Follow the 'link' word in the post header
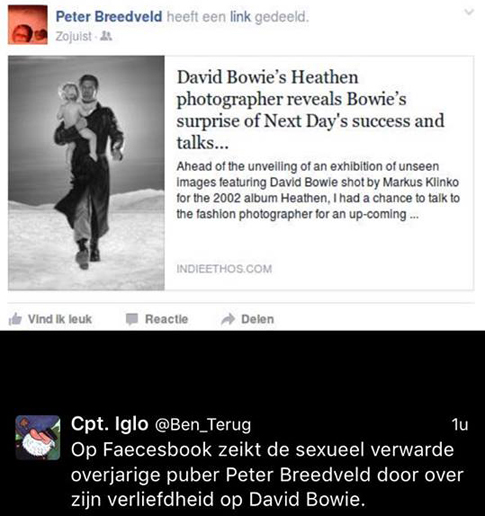The image size is (485, 516). tap(240, 16)
